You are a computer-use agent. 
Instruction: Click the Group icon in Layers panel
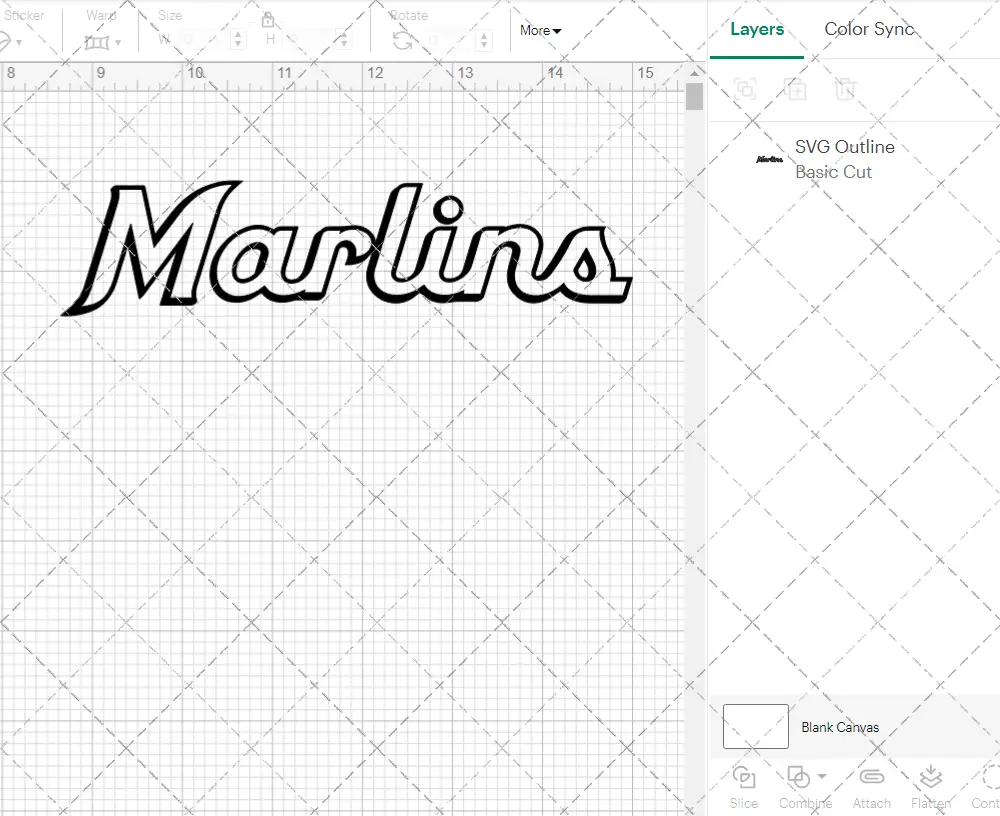[745, 89]
